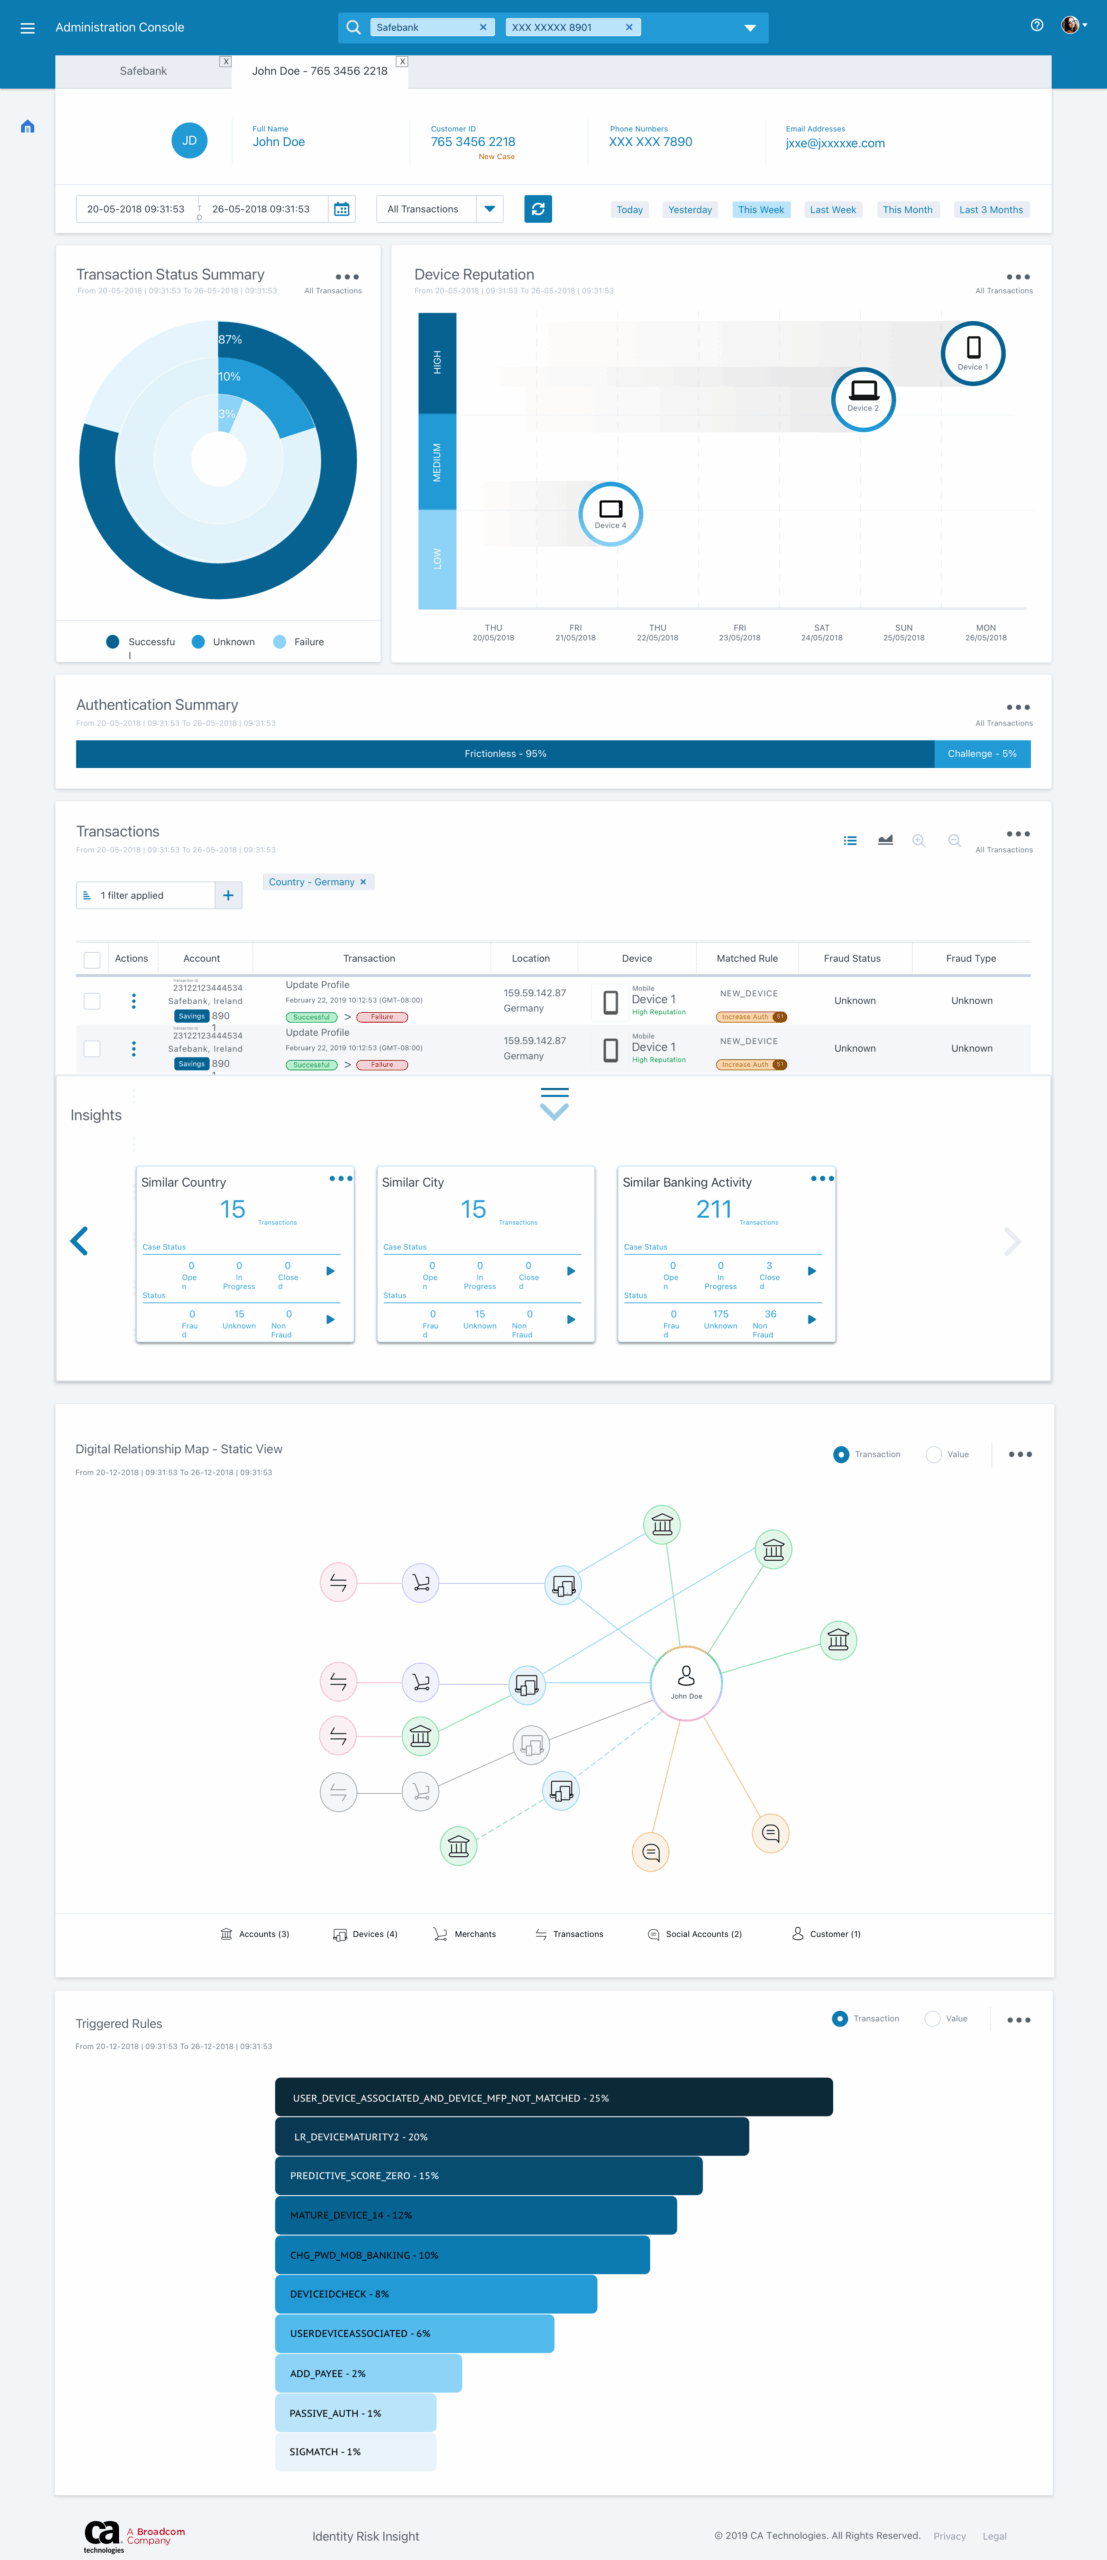Open the hamburger navigation menu

28,28
